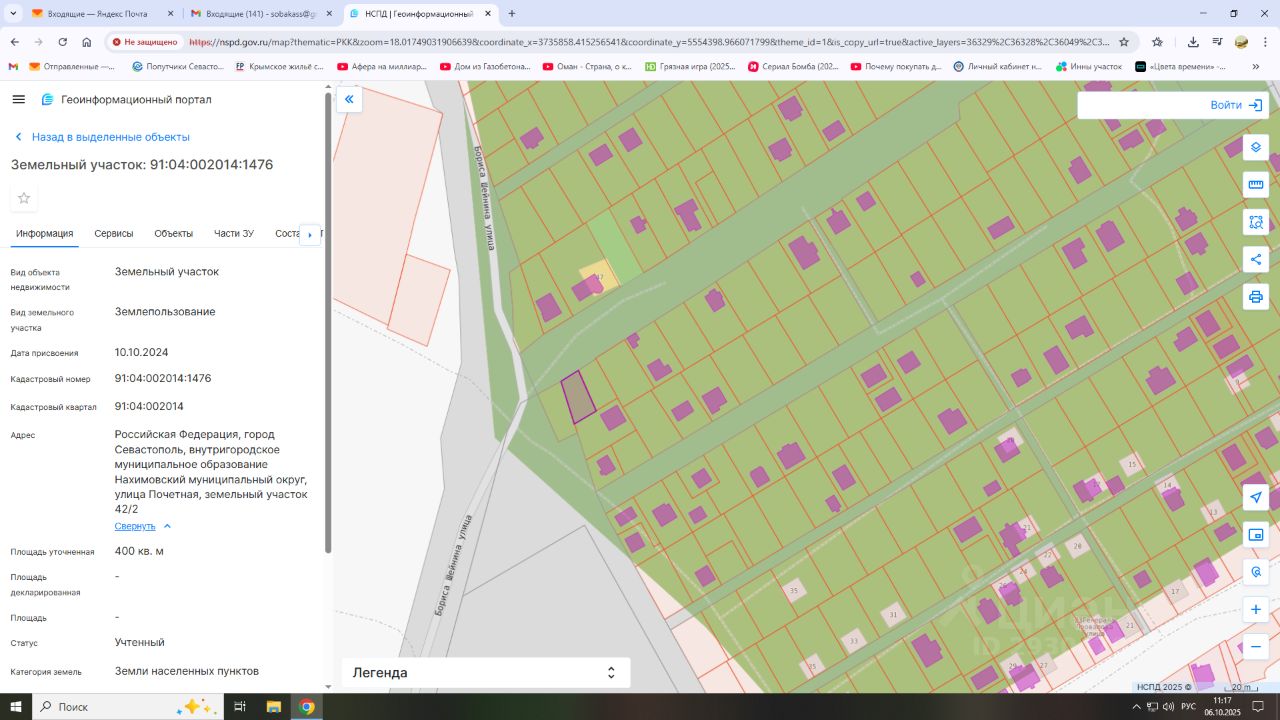This screenshot has height=720, width=1280.
Task: Collapse the address with Свернуть
Action: [135, 526]
